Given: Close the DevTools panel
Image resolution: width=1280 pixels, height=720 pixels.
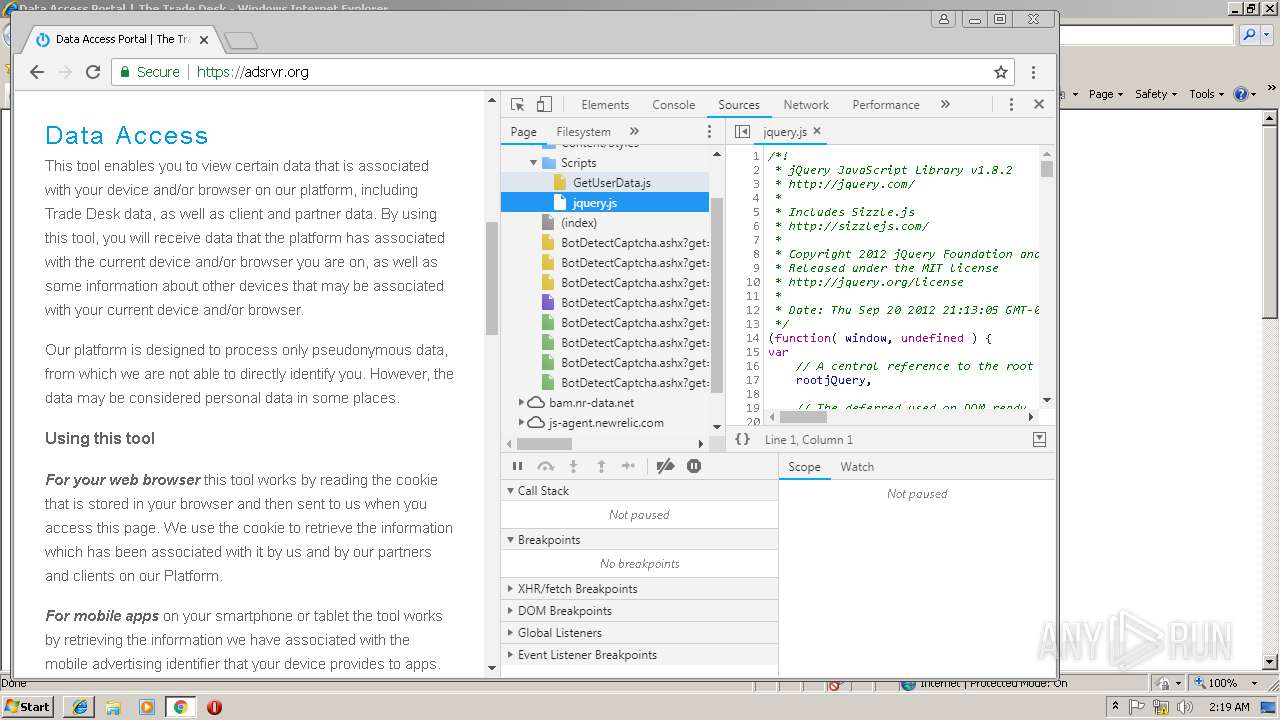Looking at the screenshot, I should (1039, 104).
